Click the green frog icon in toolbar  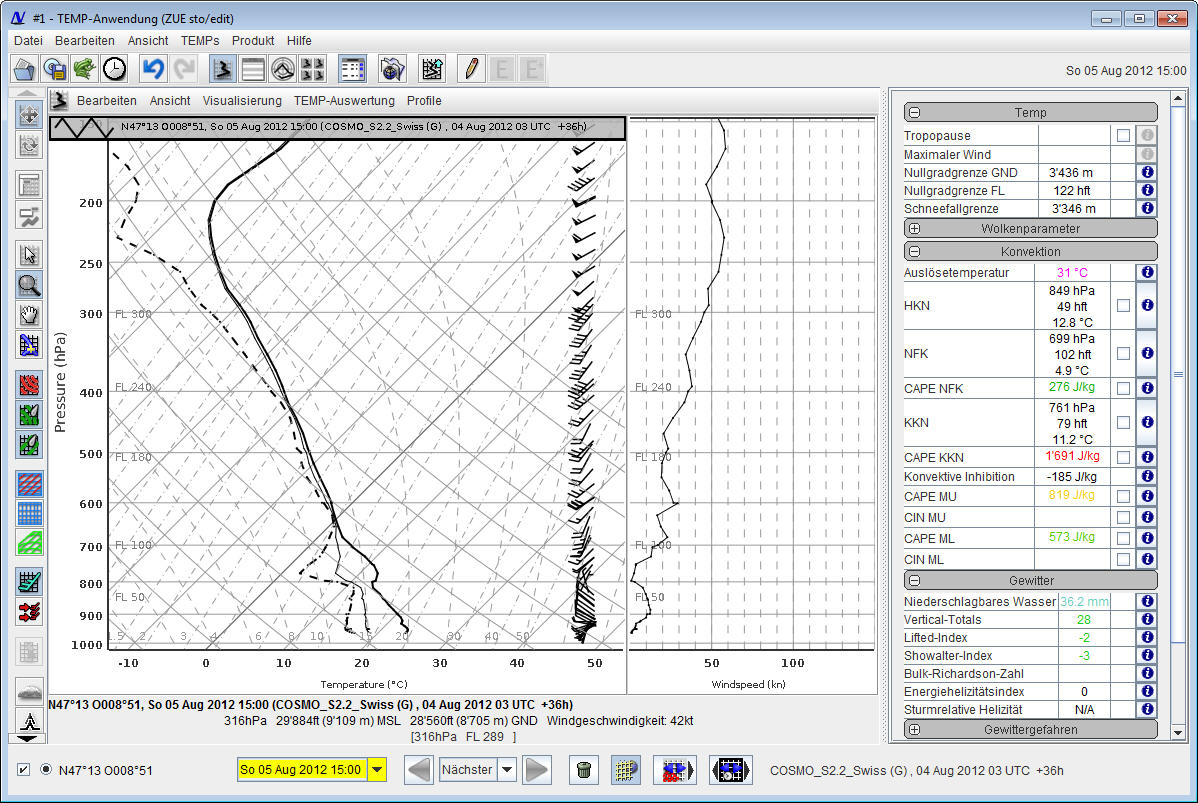[x=84, y=68]
